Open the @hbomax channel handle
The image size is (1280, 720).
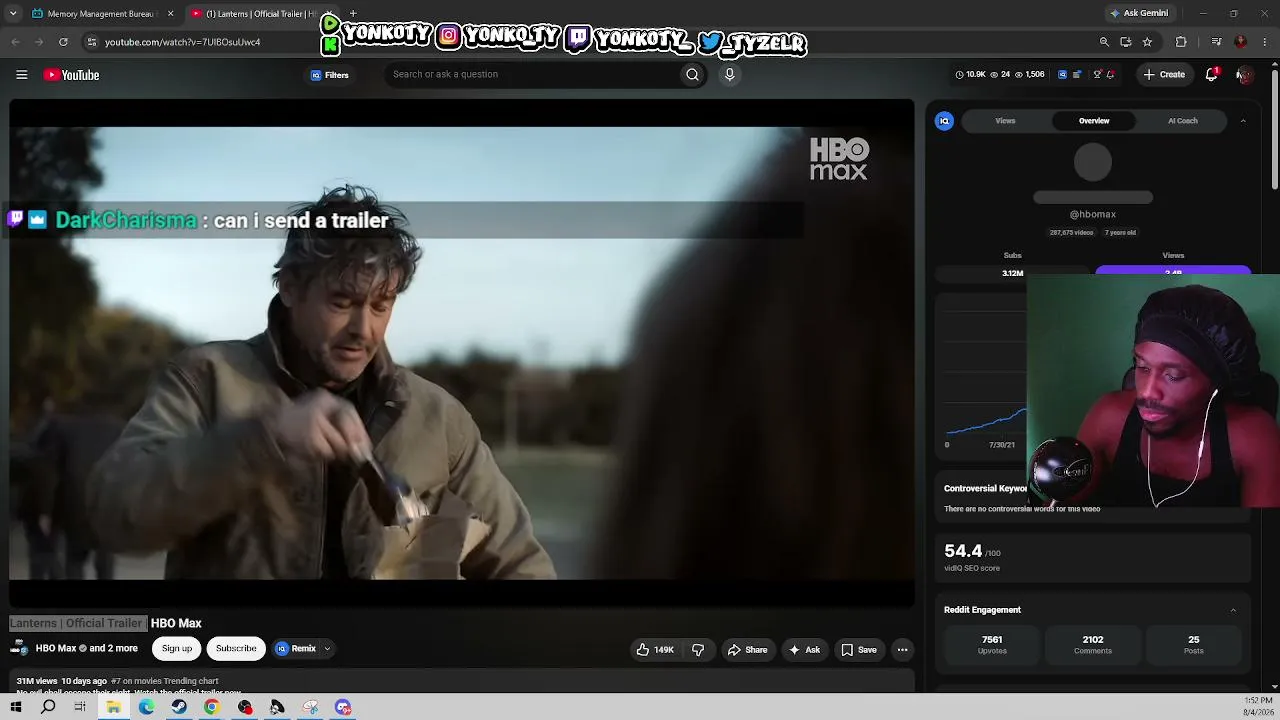[1093, 214]
